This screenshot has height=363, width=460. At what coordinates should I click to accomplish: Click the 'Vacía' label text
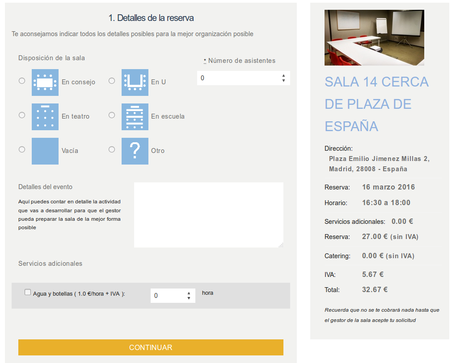70,151
